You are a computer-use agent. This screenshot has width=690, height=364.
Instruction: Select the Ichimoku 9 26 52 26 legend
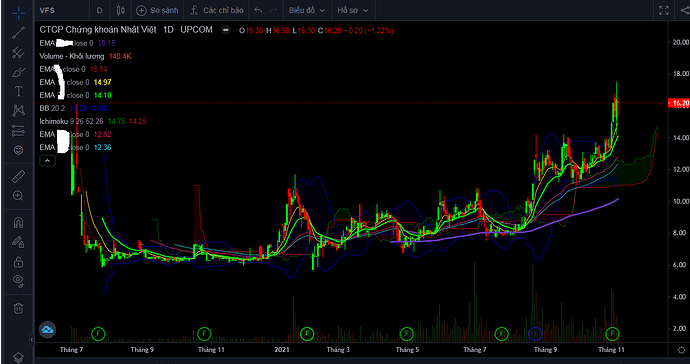(72, 121)
